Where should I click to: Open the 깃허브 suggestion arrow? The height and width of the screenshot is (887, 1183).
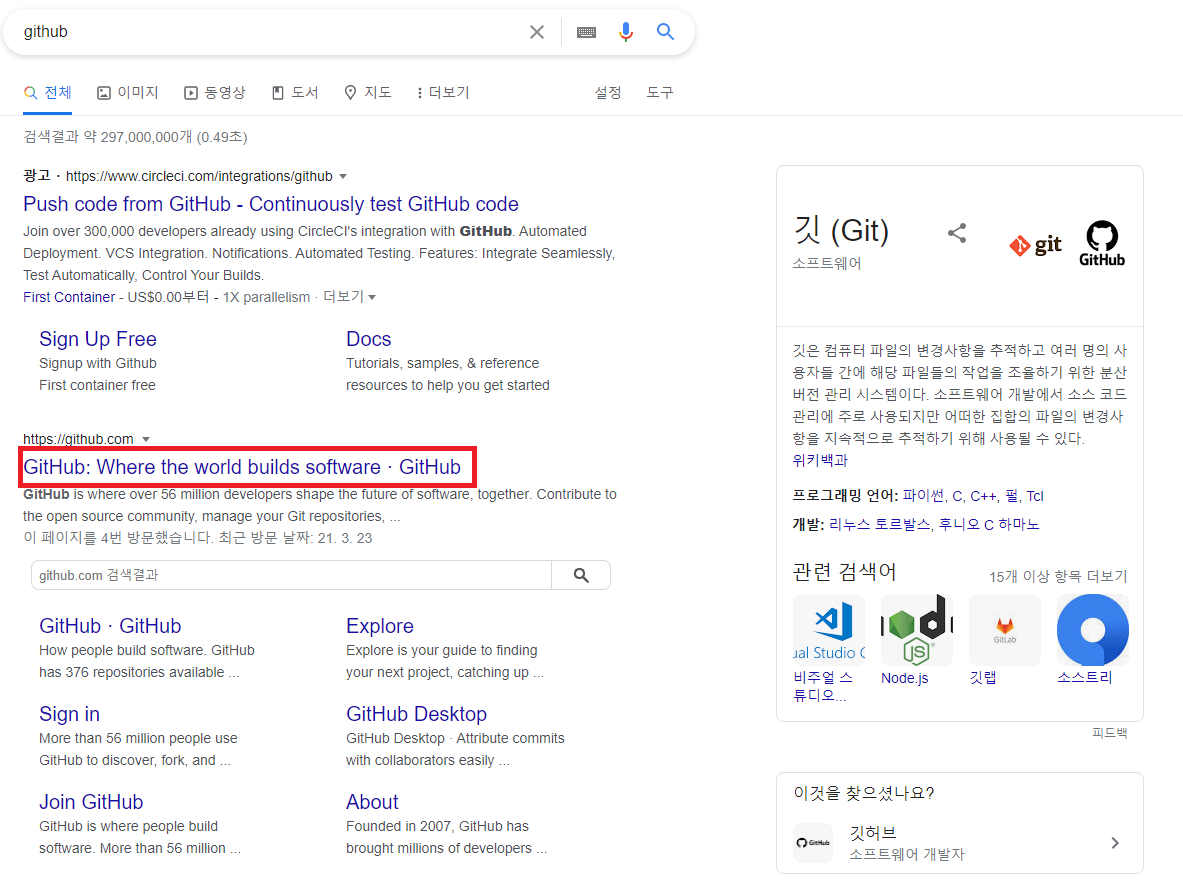[x=1115, y=843]
